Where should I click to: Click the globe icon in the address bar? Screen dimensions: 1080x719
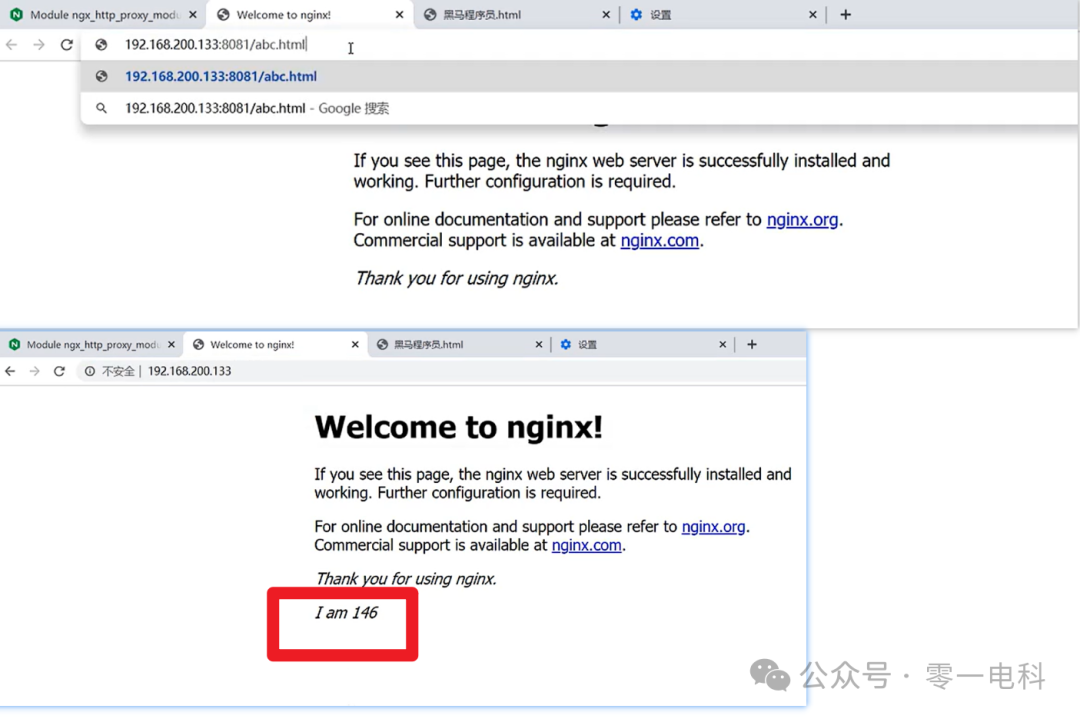coord(100,44)
